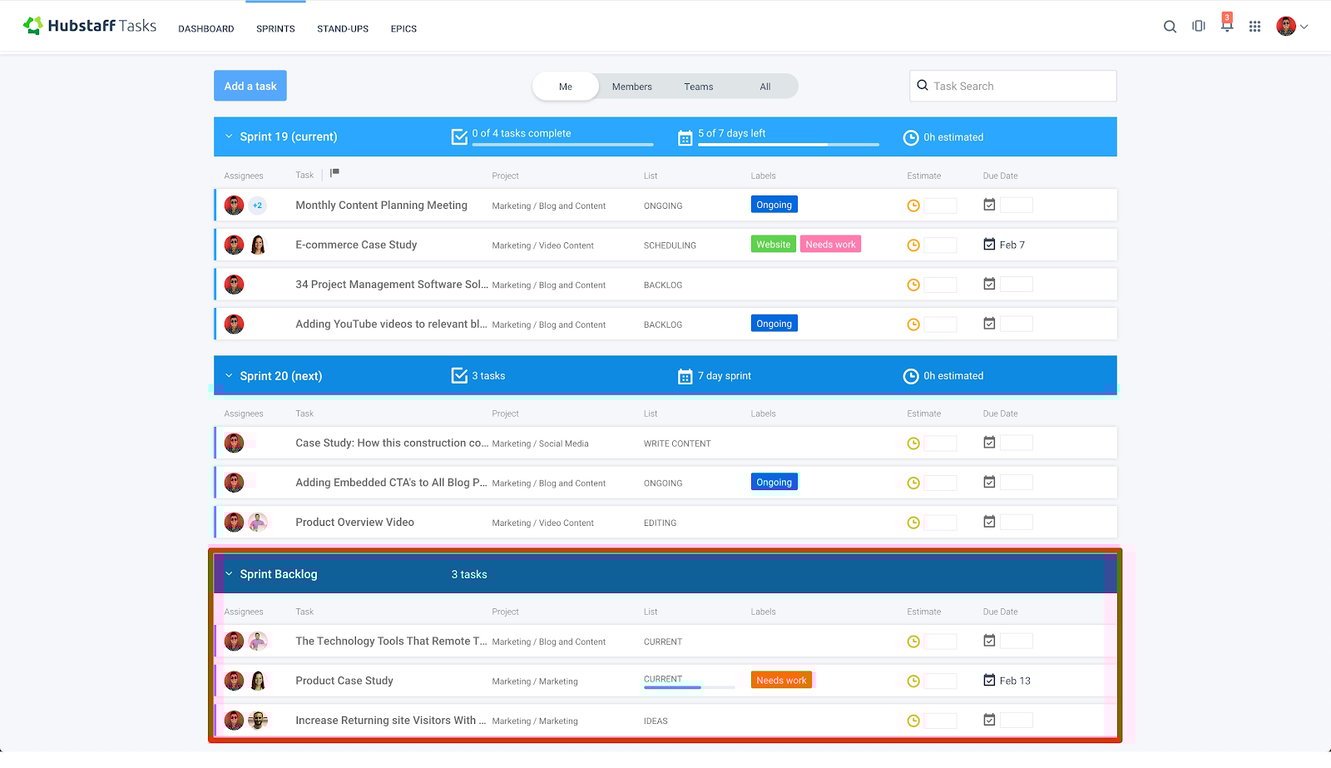Open the search icon in top bar

pyautogui.click(x=1169, y=27)
